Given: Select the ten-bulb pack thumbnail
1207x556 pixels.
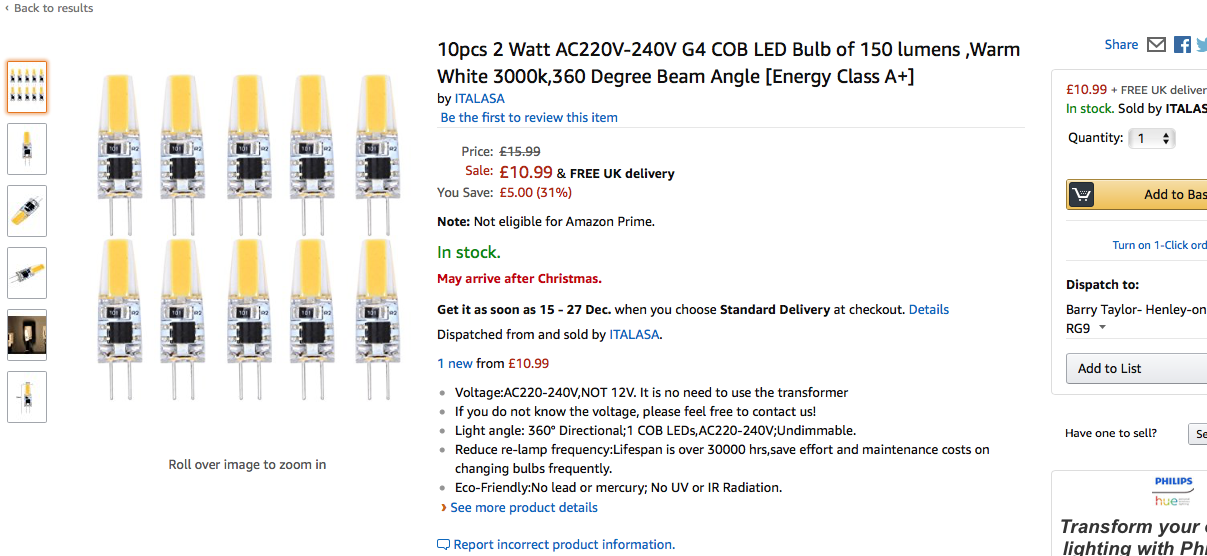Looking at the screenshot, I should pyautogui.click(x=27, y=87).
